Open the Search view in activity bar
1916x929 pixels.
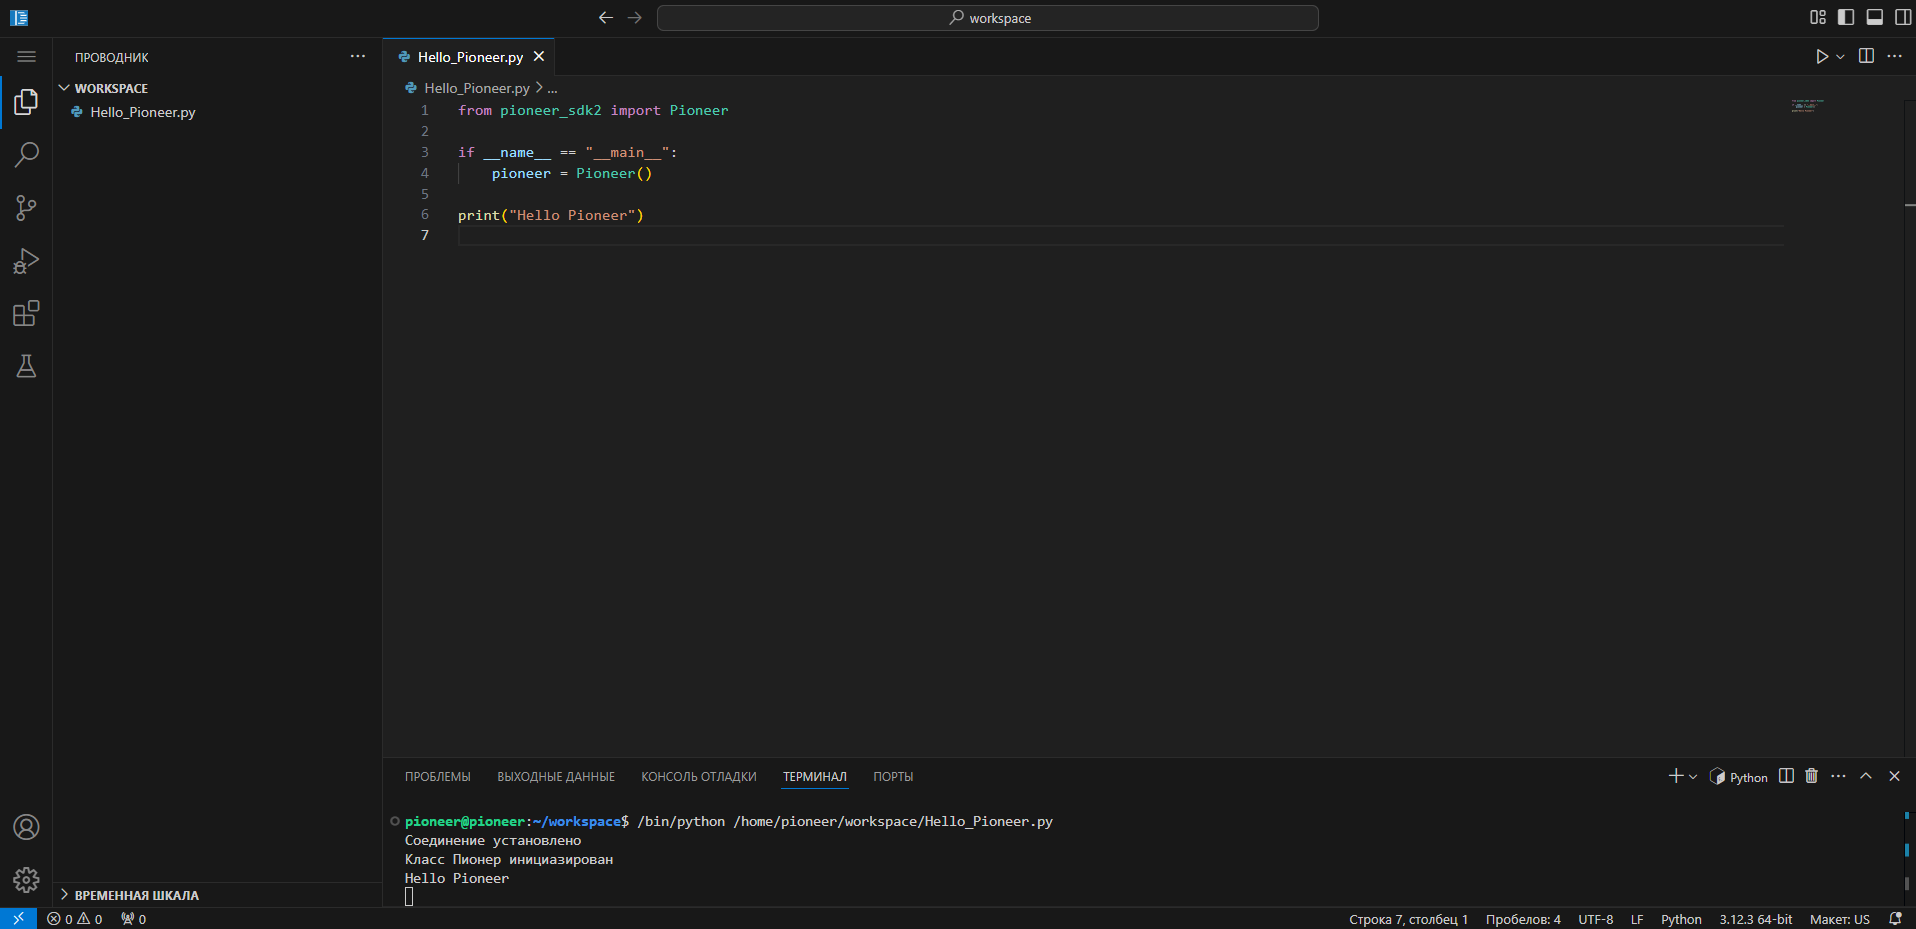pyautogui.click(x=26, y=155)
